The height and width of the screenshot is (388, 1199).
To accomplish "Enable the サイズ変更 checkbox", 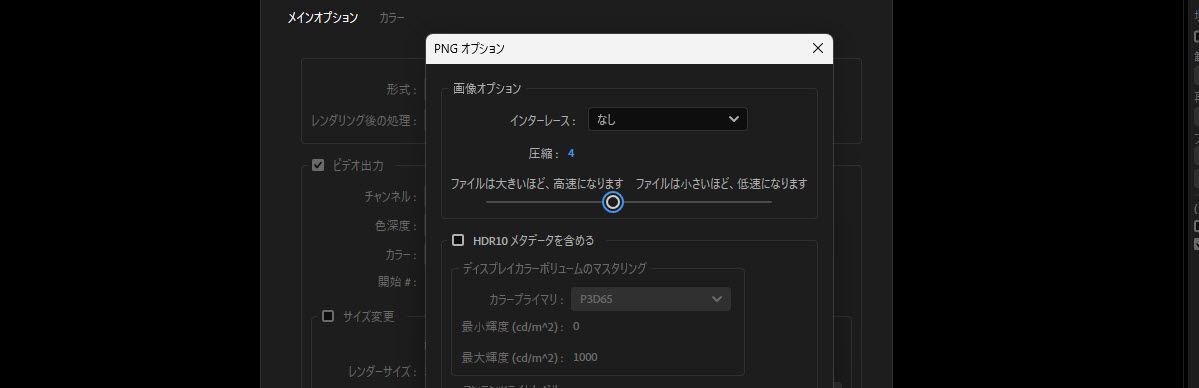I will pyautogui.click(x=328, y=316).
